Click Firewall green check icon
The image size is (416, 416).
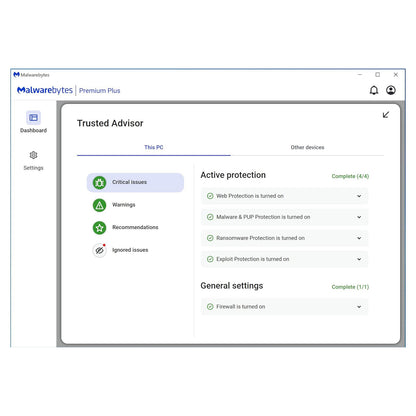click(x=210, y=307)
